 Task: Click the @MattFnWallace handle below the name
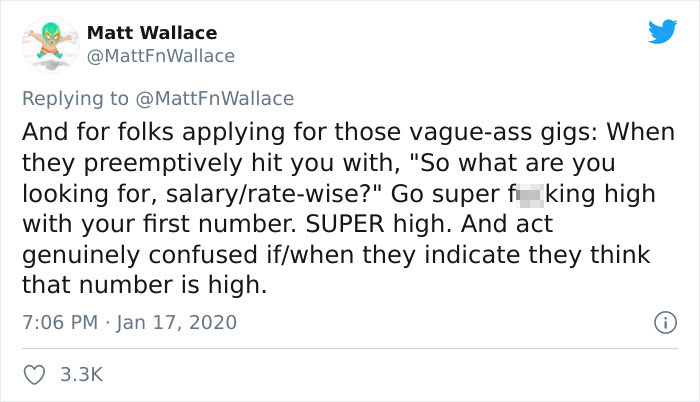(160, 56)
